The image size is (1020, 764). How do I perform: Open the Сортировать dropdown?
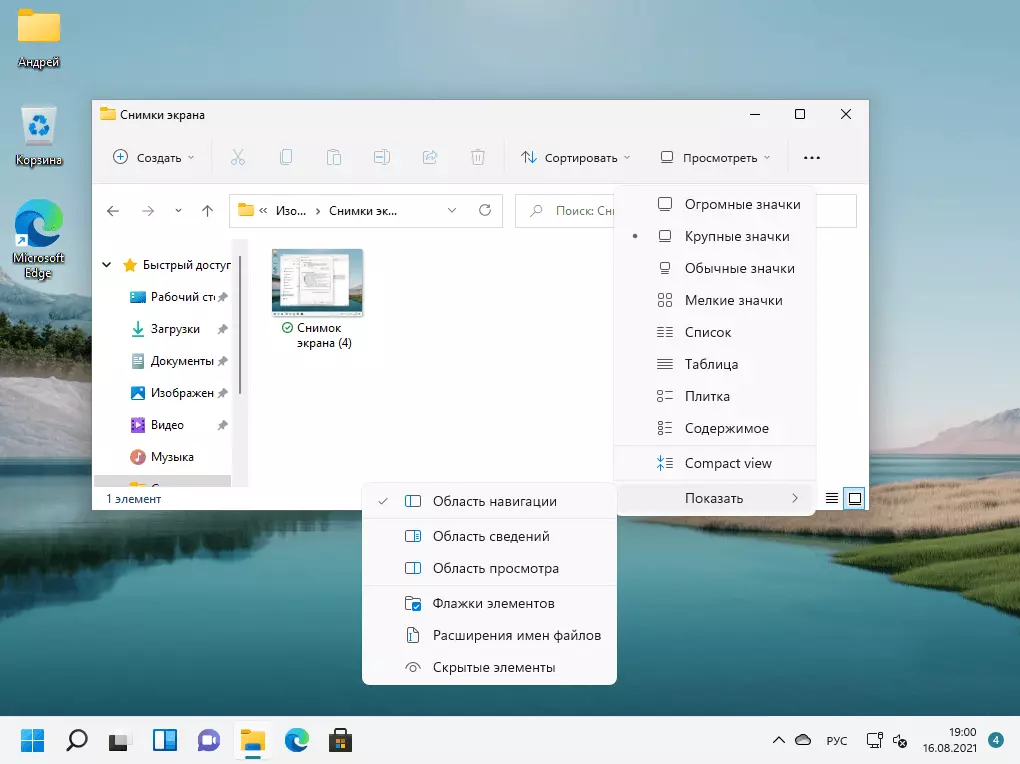pos(576,157)
